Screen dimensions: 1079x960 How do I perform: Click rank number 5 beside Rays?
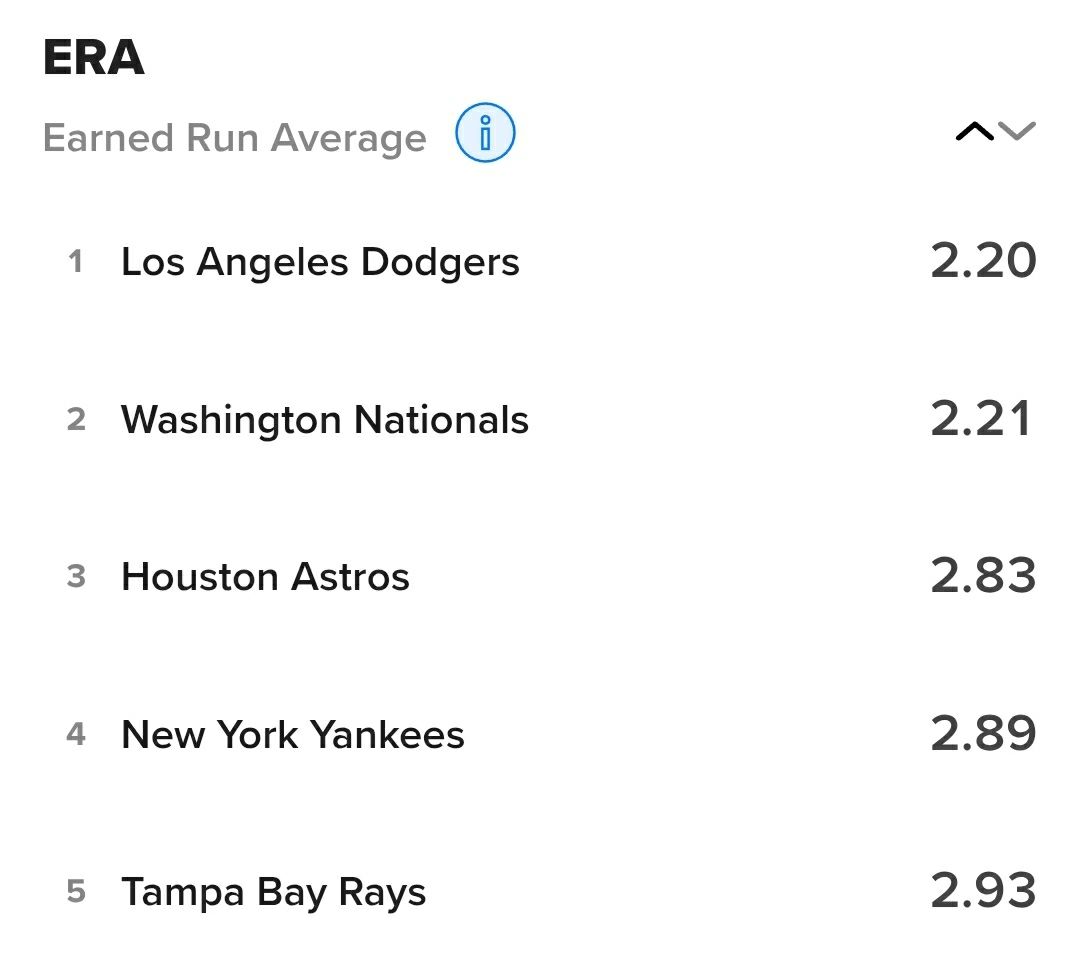click(76, 892)
